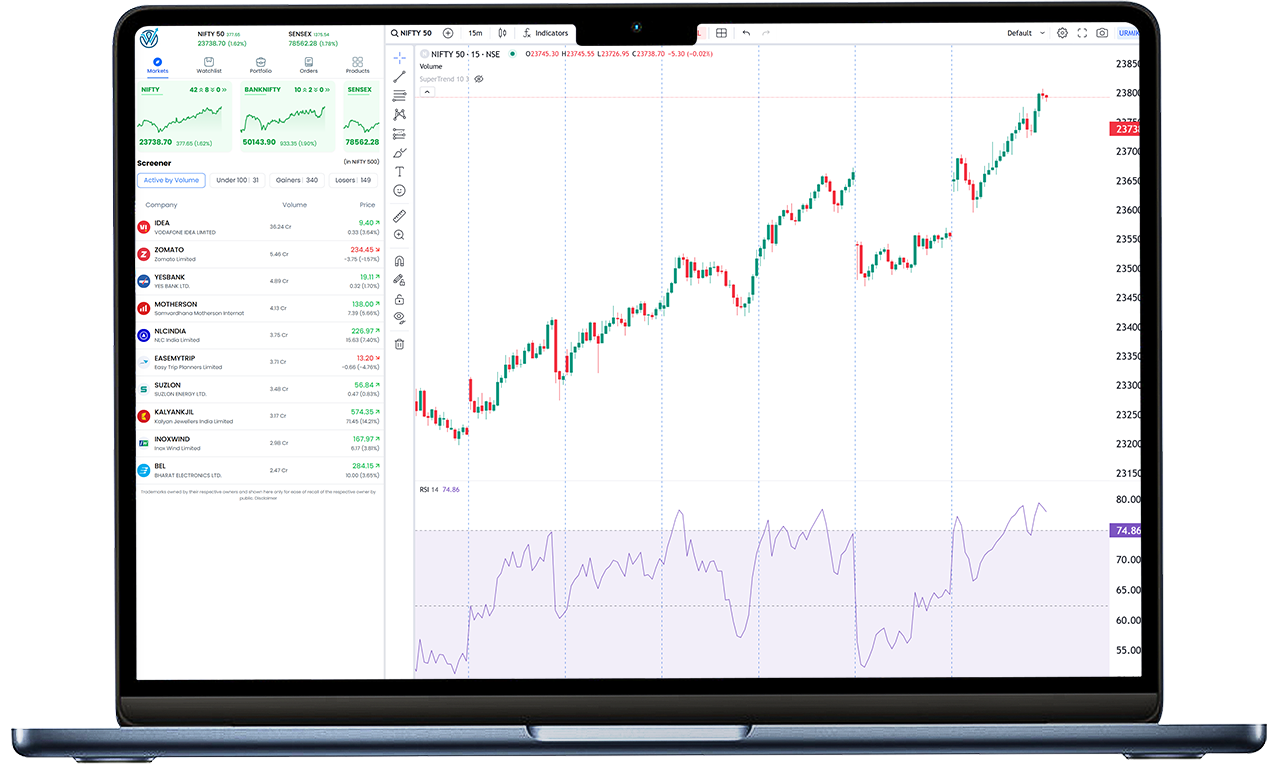Filter screener by Losers
1280x784 pixels.
[x=353, y=180]
